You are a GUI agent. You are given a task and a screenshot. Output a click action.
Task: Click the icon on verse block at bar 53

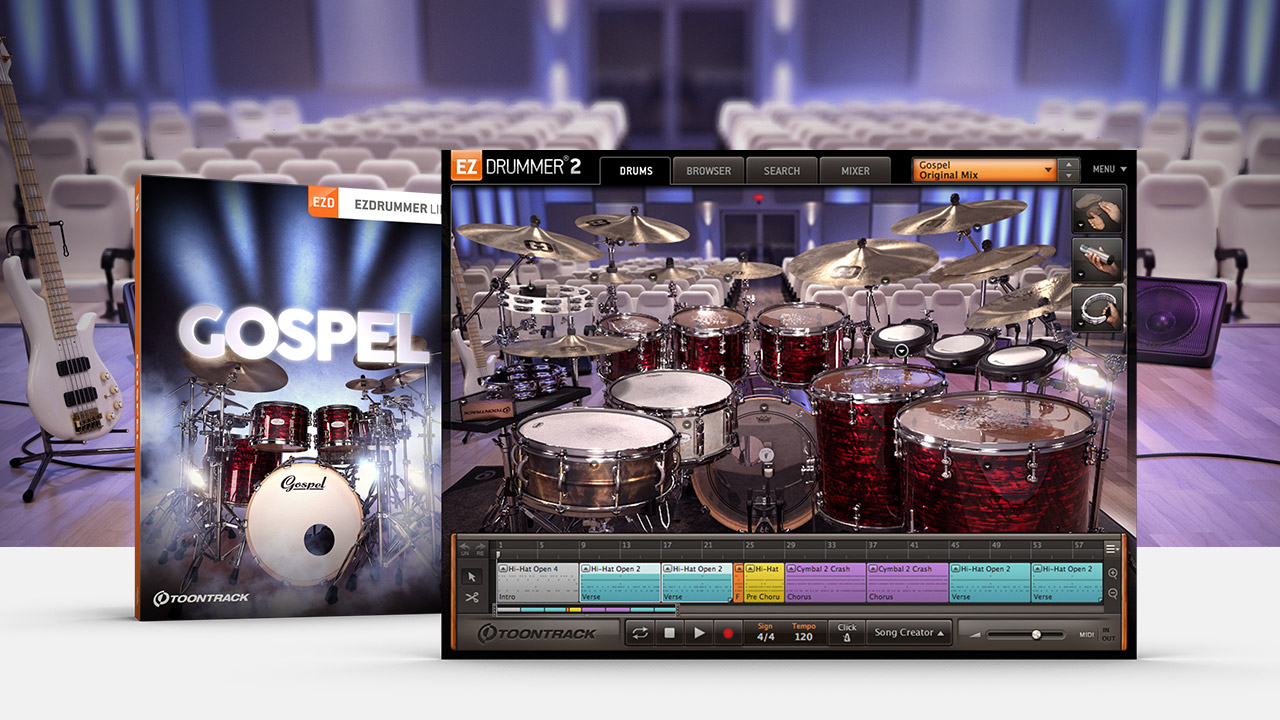(1037, 569)
